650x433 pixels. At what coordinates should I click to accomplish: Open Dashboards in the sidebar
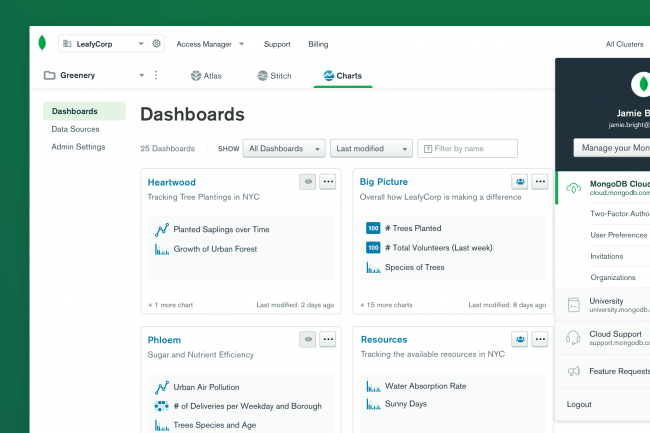pos(84,111)
